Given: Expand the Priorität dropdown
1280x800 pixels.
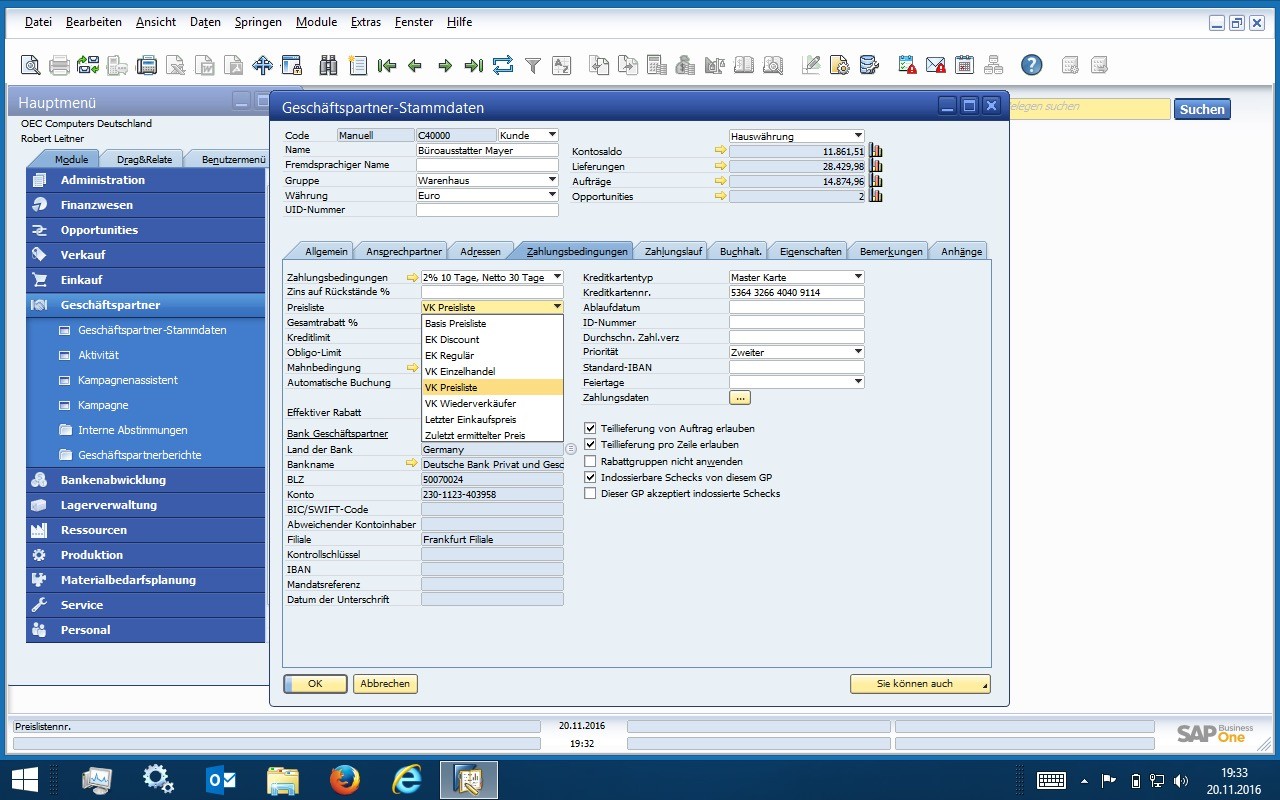Looking at the screenshot, I should tap(858, 352).
